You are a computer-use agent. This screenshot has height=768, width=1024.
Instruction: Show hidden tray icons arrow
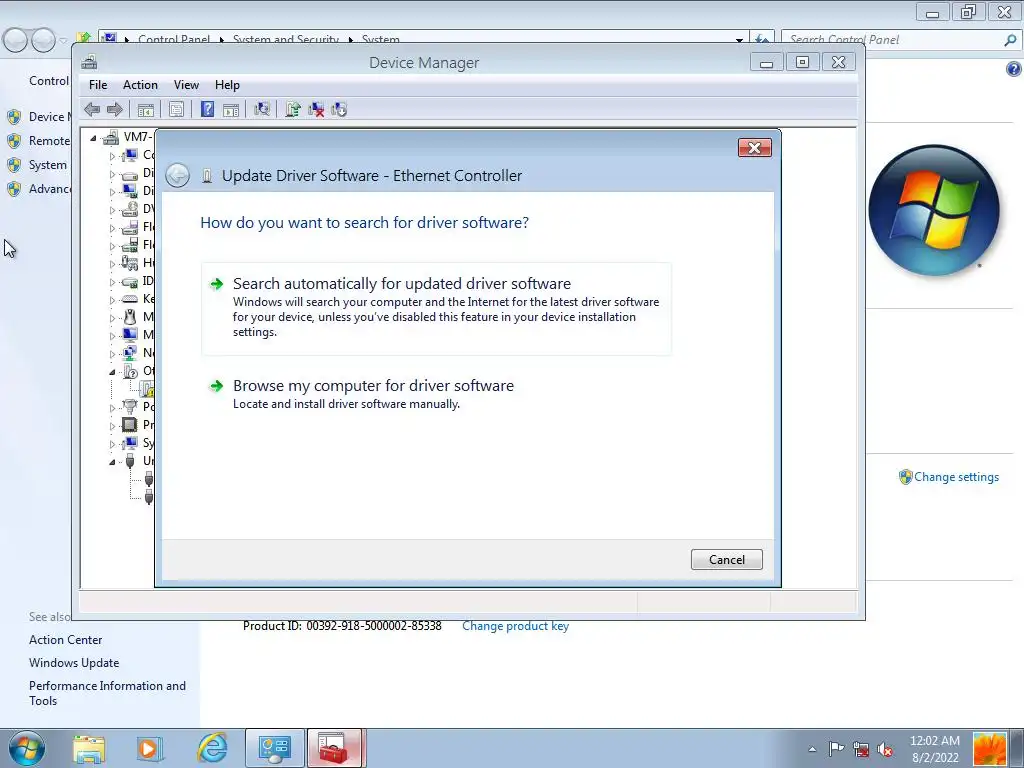[812, 749]
